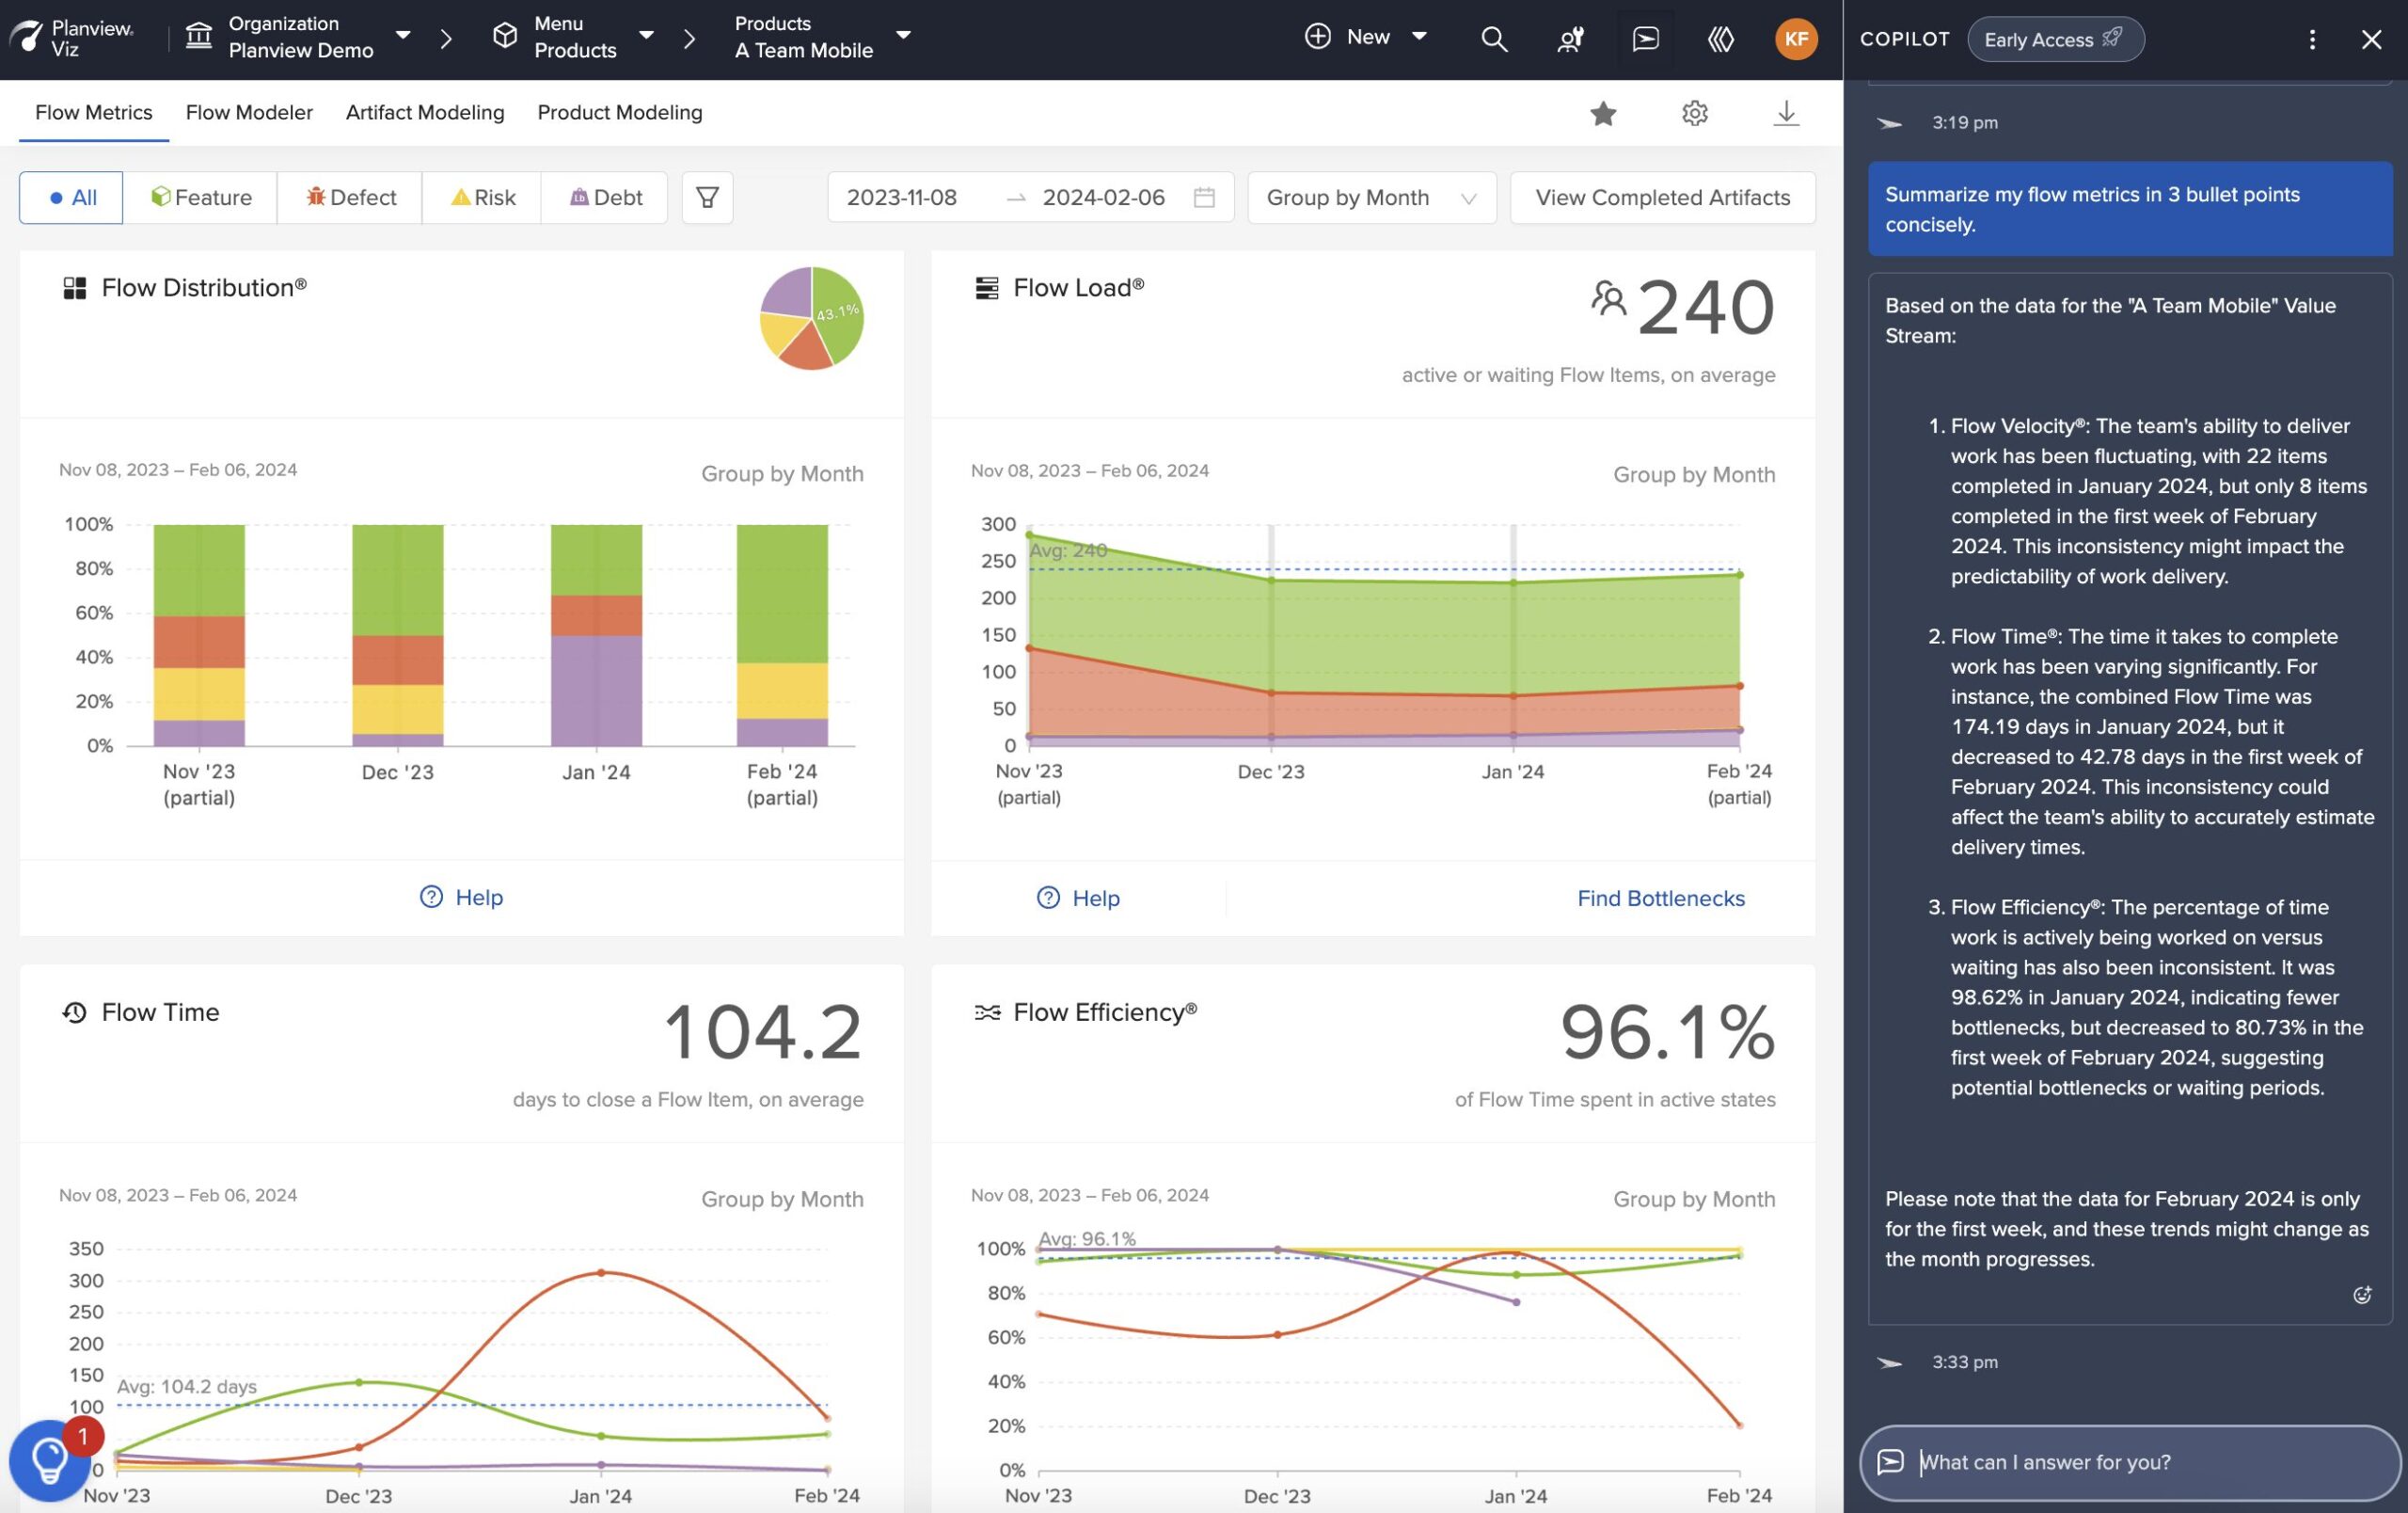Select the Feature filter
The image size is (2408, 1513).
[x=201, y=198]
